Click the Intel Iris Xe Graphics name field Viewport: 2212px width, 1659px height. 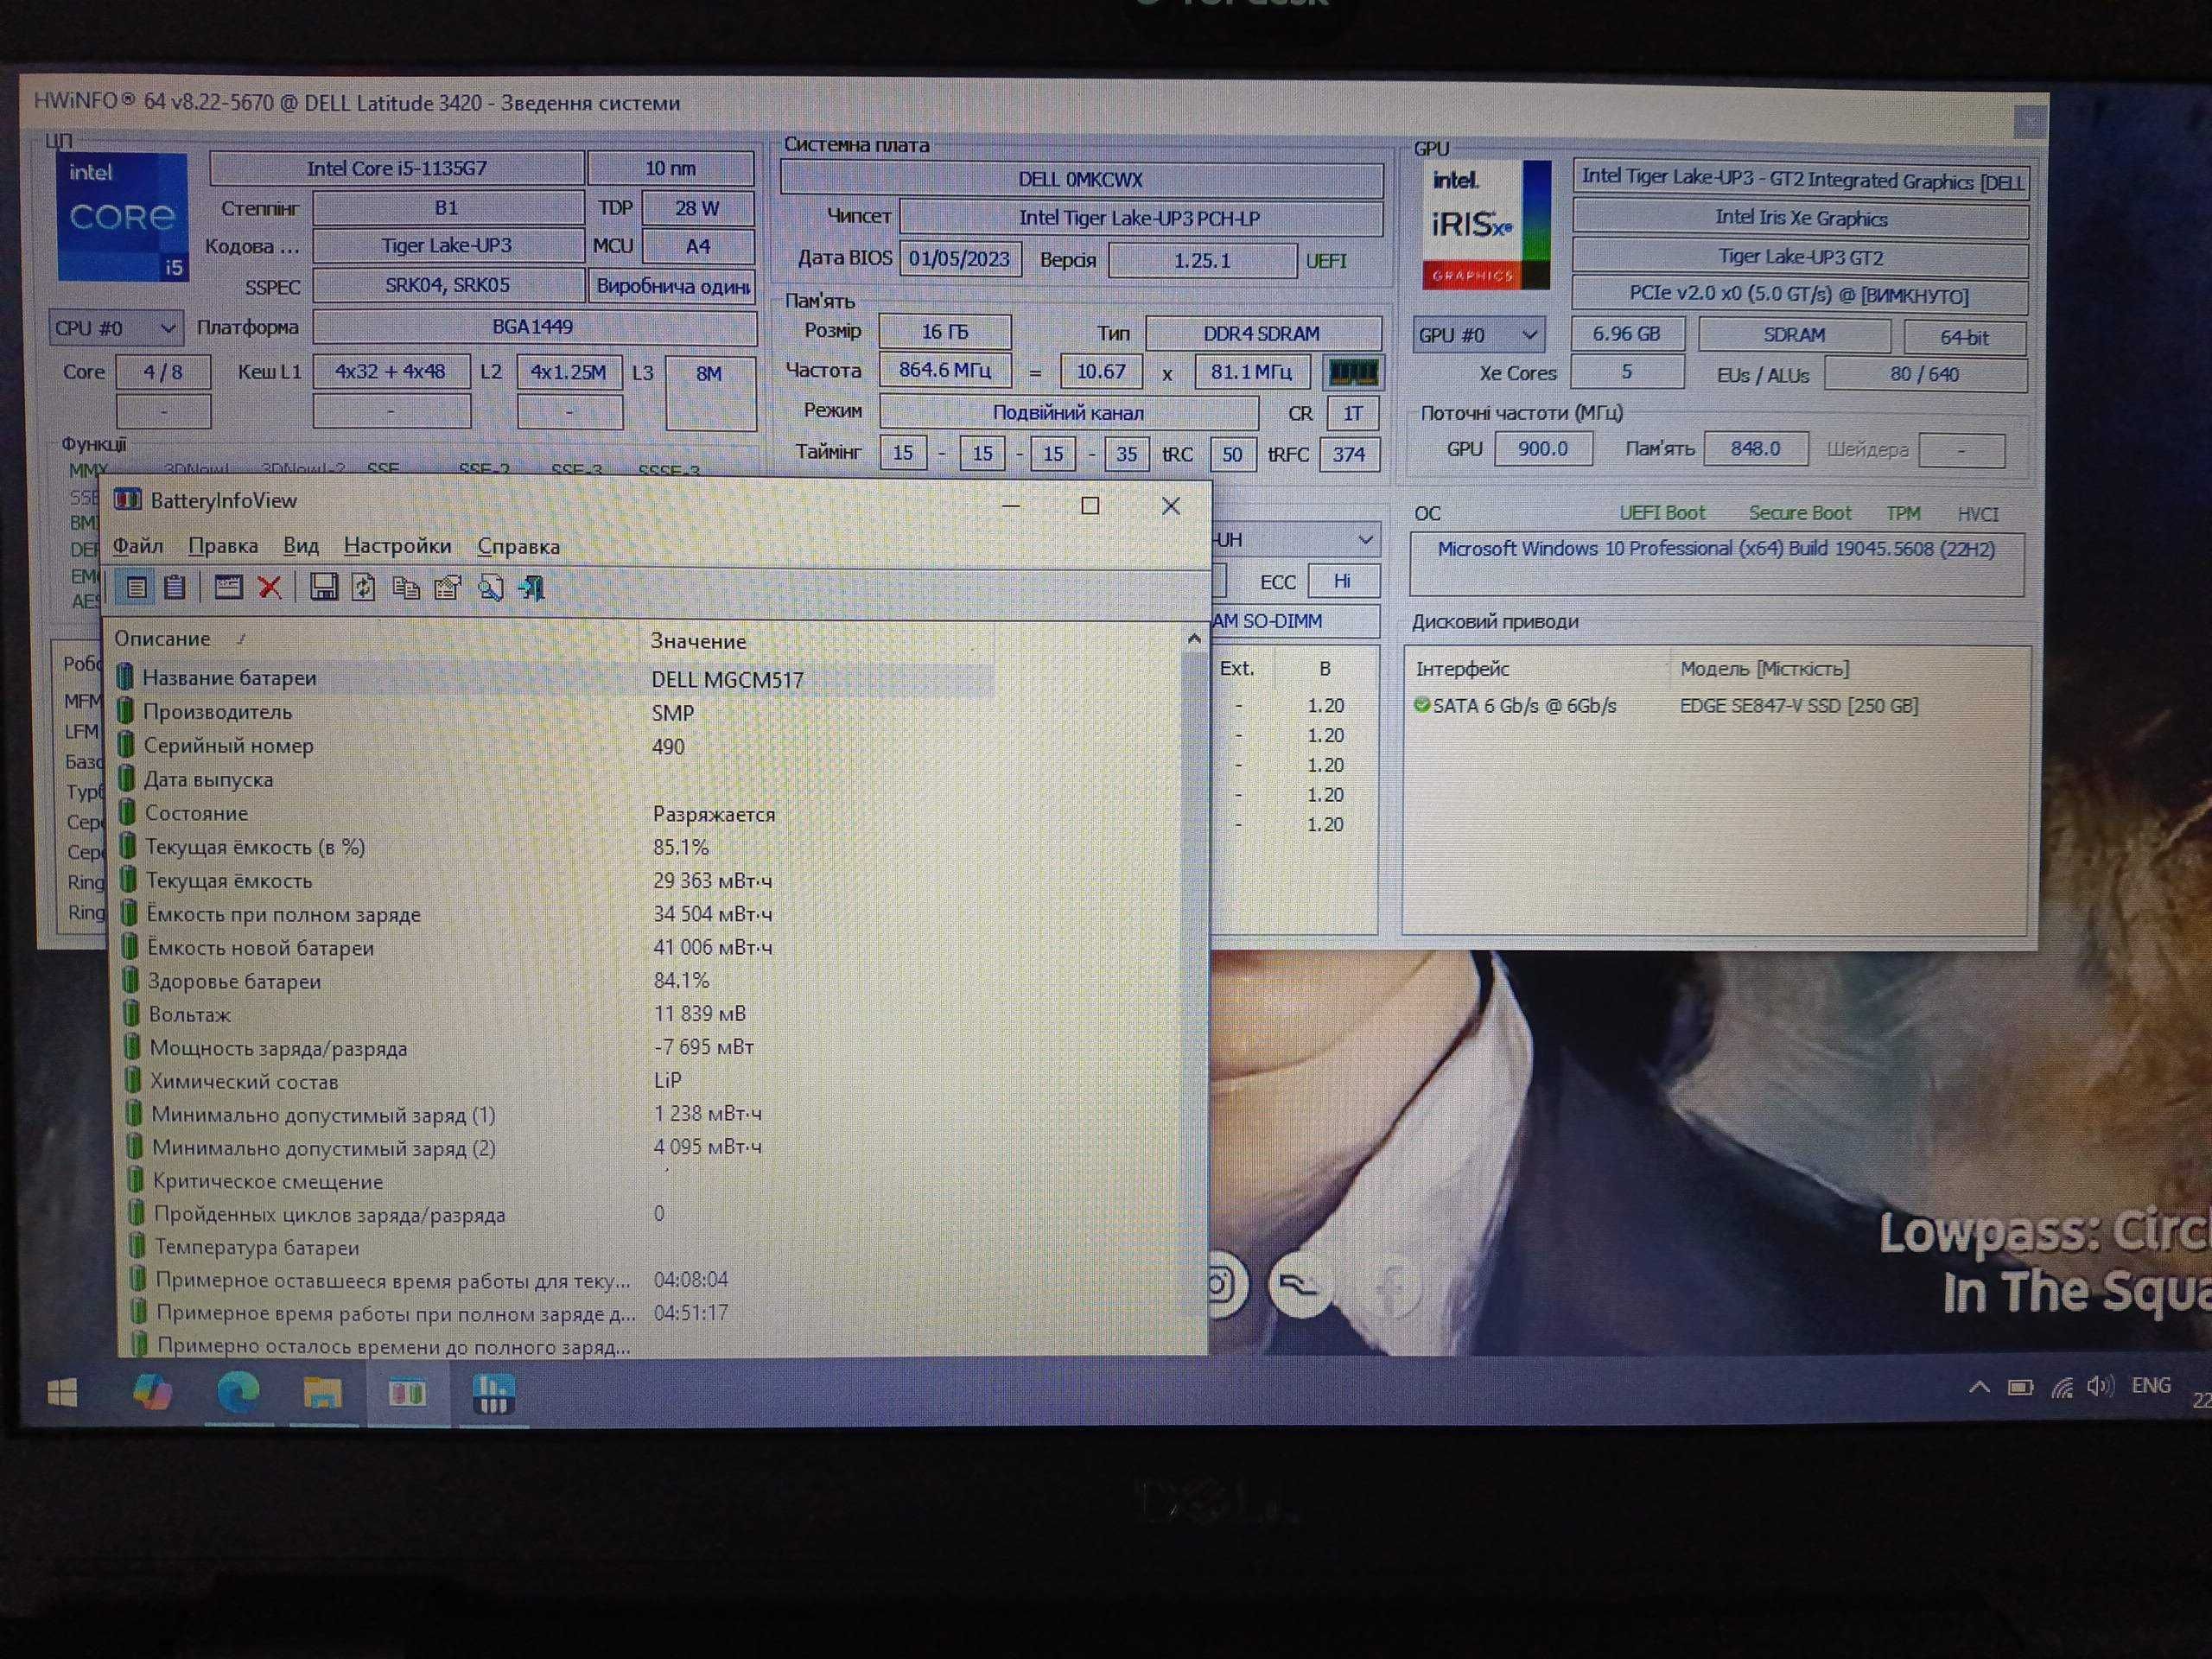[1800, 218]
